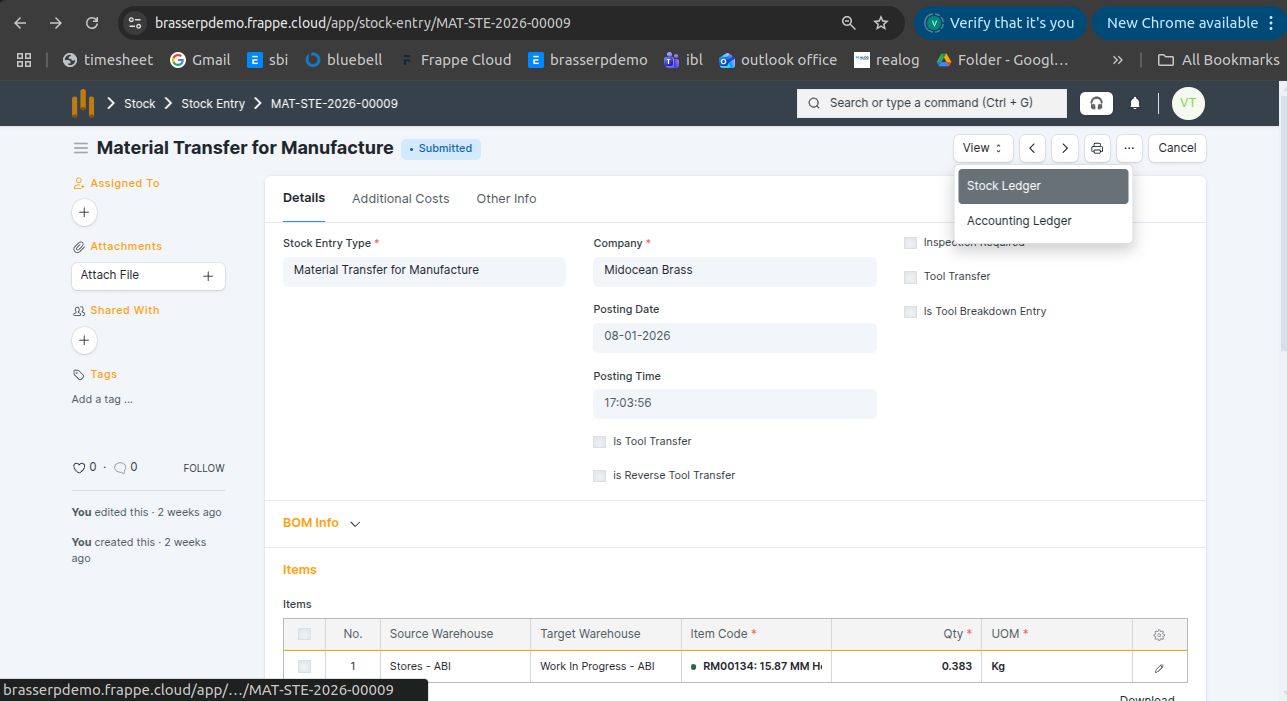Open the View dropdown button

(x=982, y=148)
